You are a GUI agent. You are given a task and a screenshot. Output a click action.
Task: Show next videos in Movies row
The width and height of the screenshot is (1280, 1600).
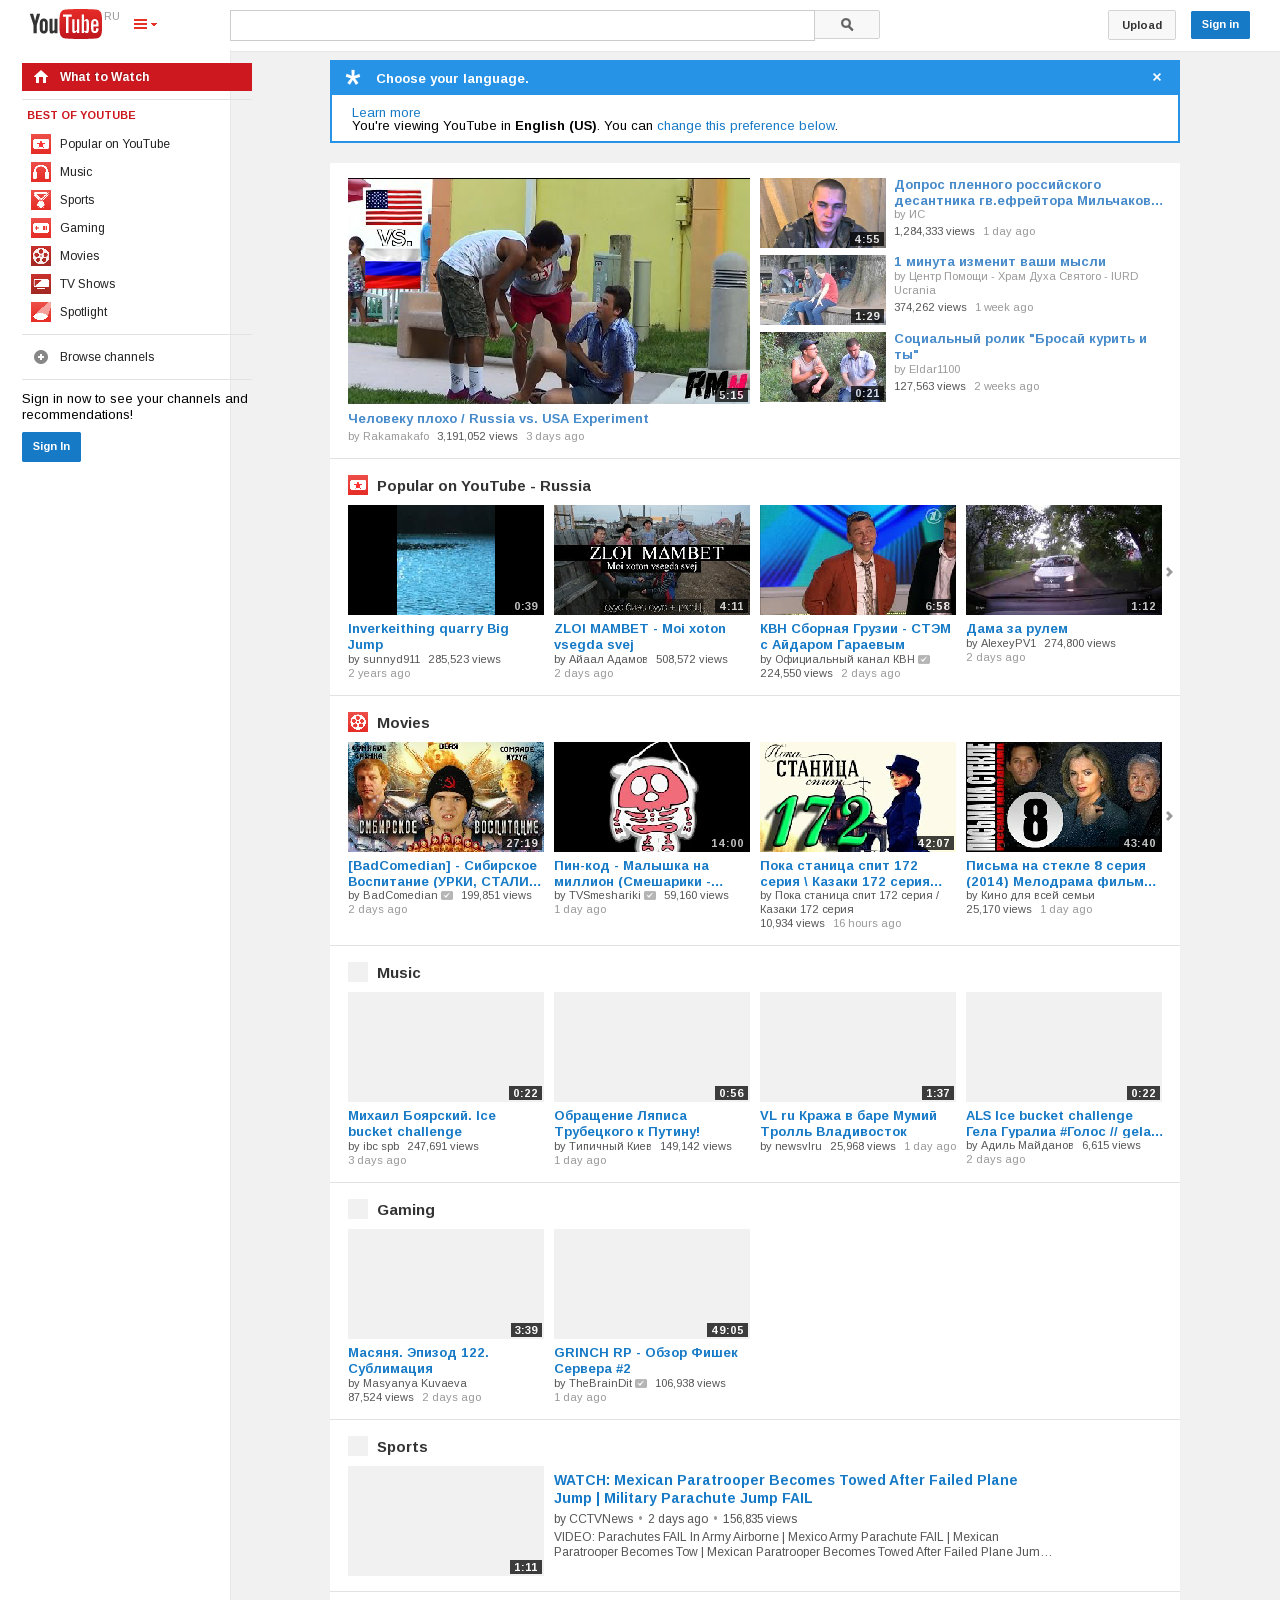[1169, 816]
